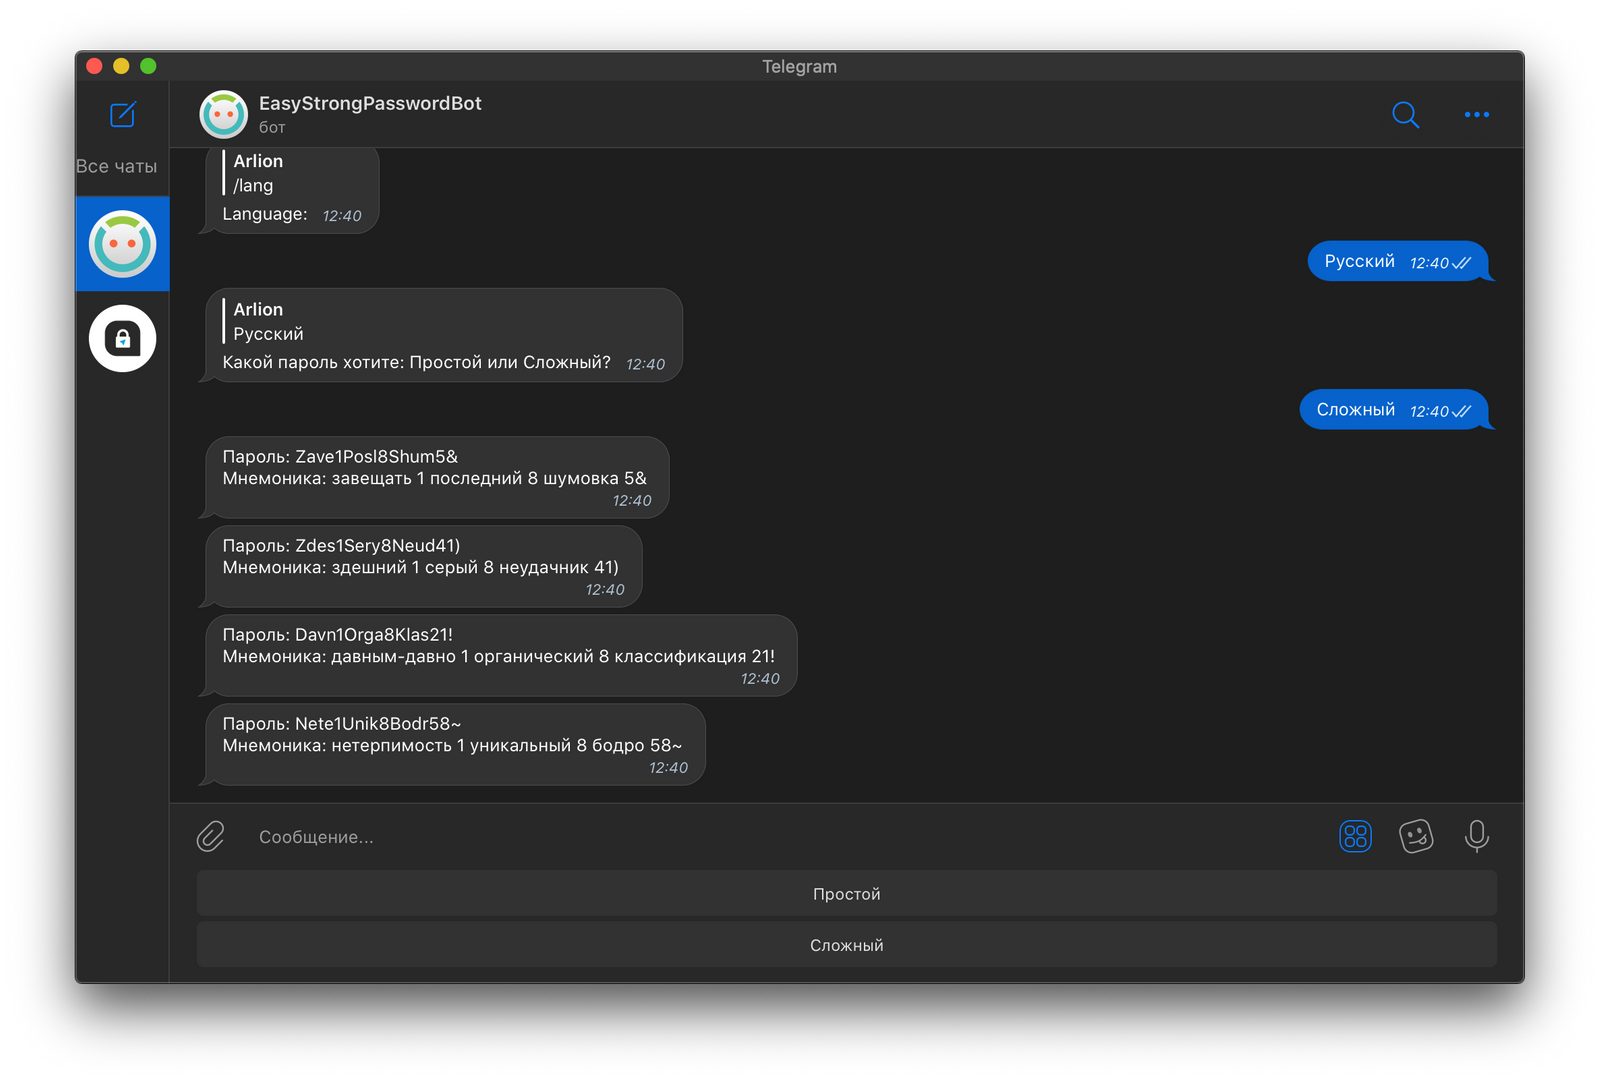The height and width of the screenshot is (1083, 1600).
Task: Select the EasyStrongPasswordBot chat in sidebar
Action: (x=122, y=244)
